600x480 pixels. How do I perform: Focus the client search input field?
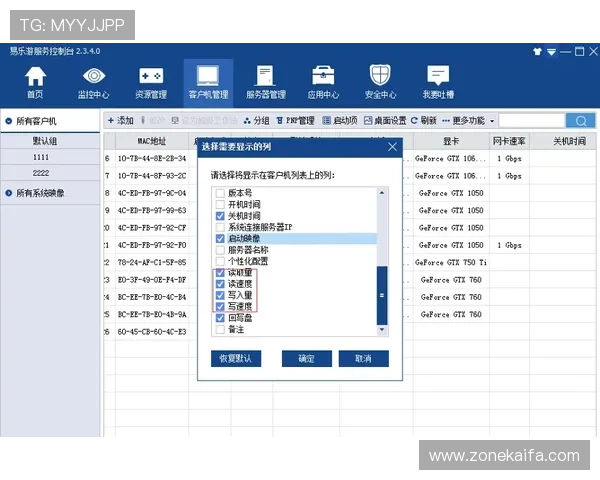click(x=532, y=121)
